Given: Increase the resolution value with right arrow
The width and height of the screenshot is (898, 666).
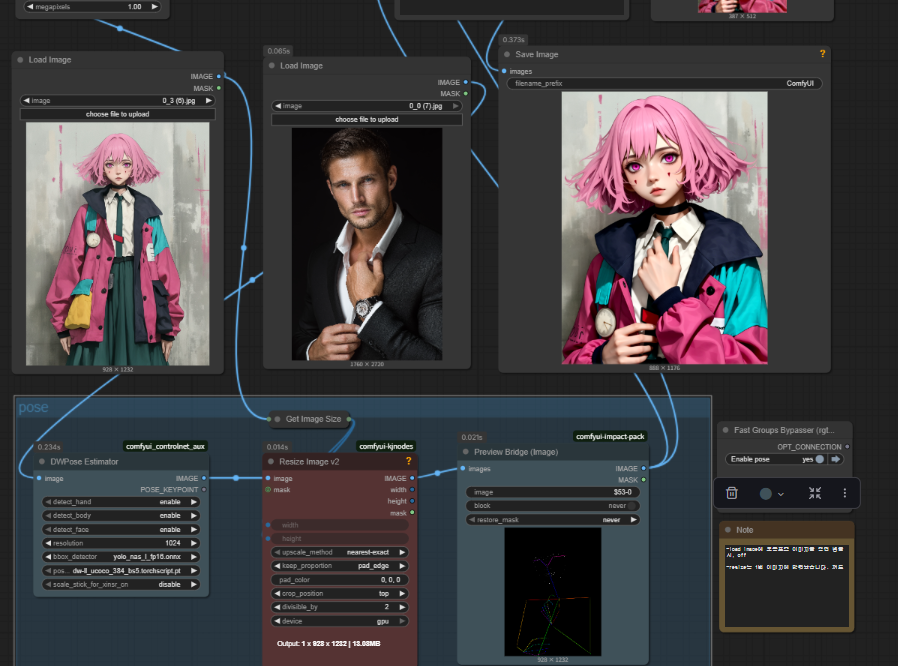Looking at the screenshot, I should [x=195, y=542].
